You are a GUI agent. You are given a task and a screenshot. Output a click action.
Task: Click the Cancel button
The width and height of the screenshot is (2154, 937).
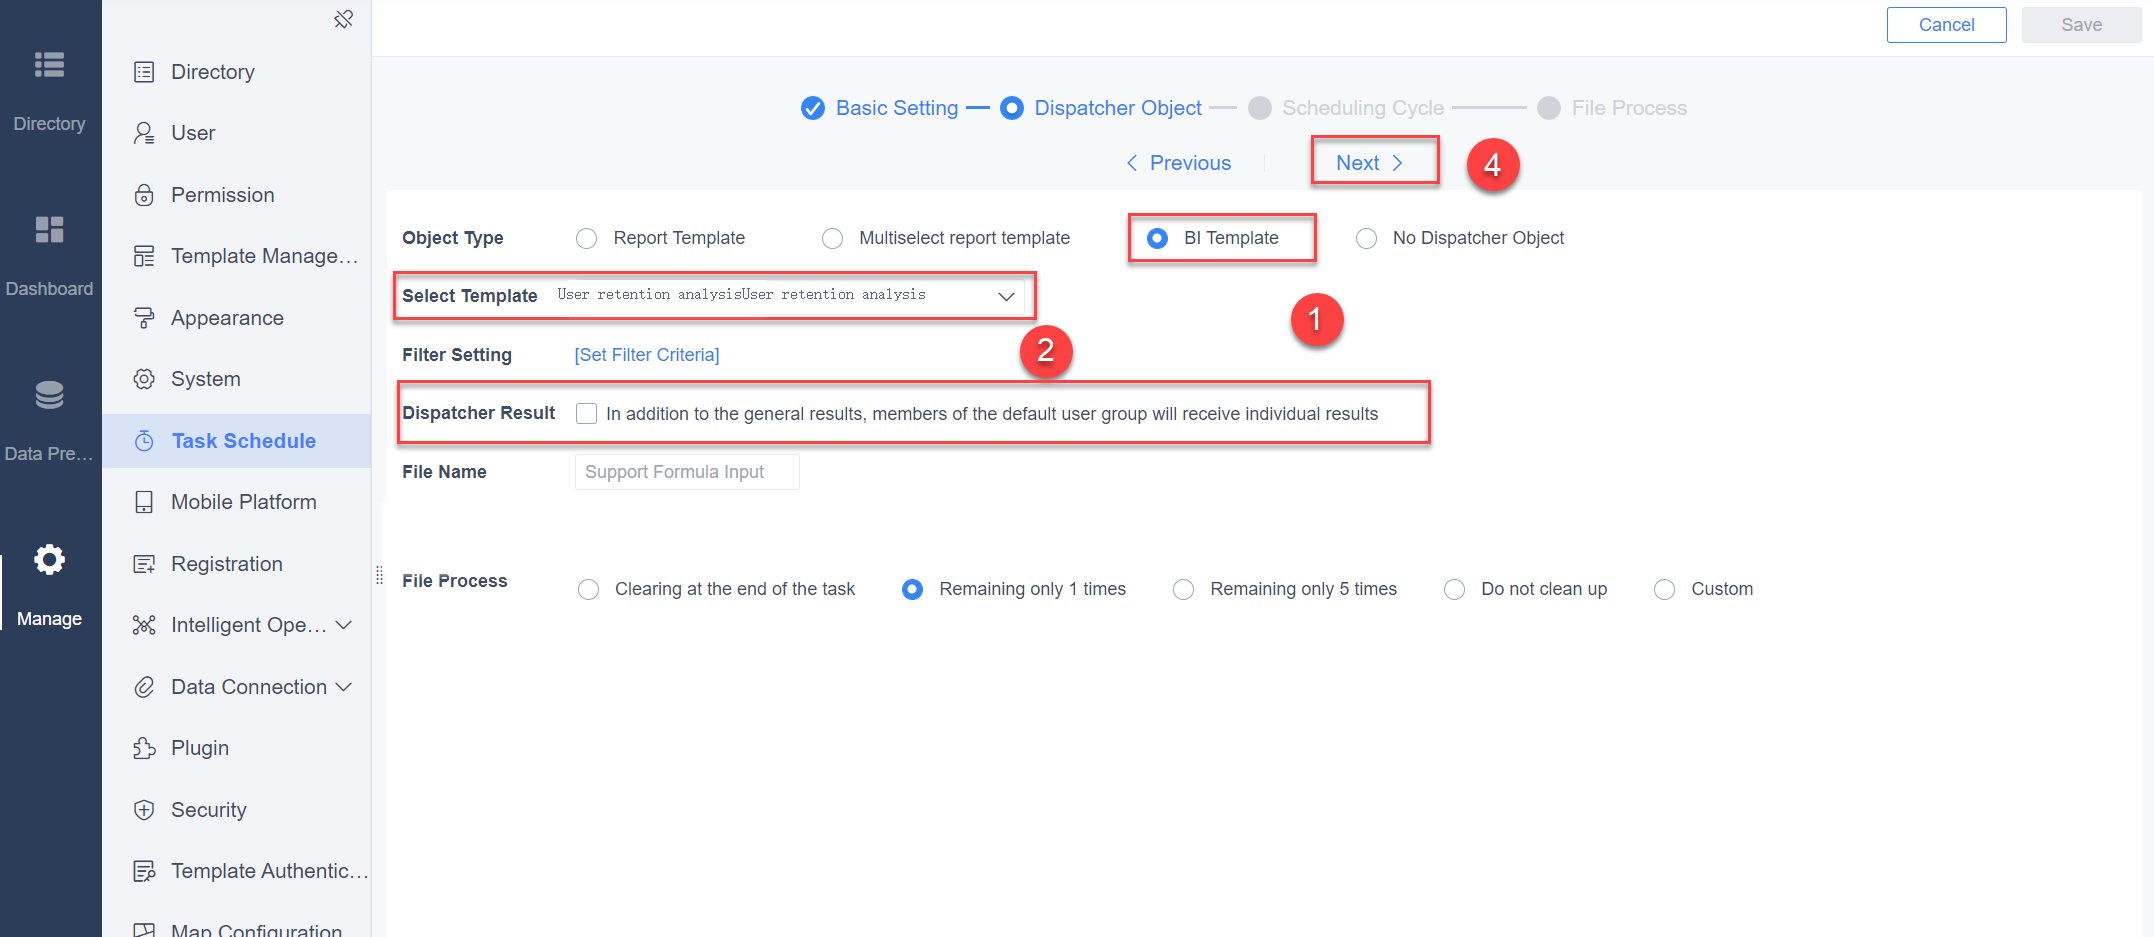[x=1946, y=25]
